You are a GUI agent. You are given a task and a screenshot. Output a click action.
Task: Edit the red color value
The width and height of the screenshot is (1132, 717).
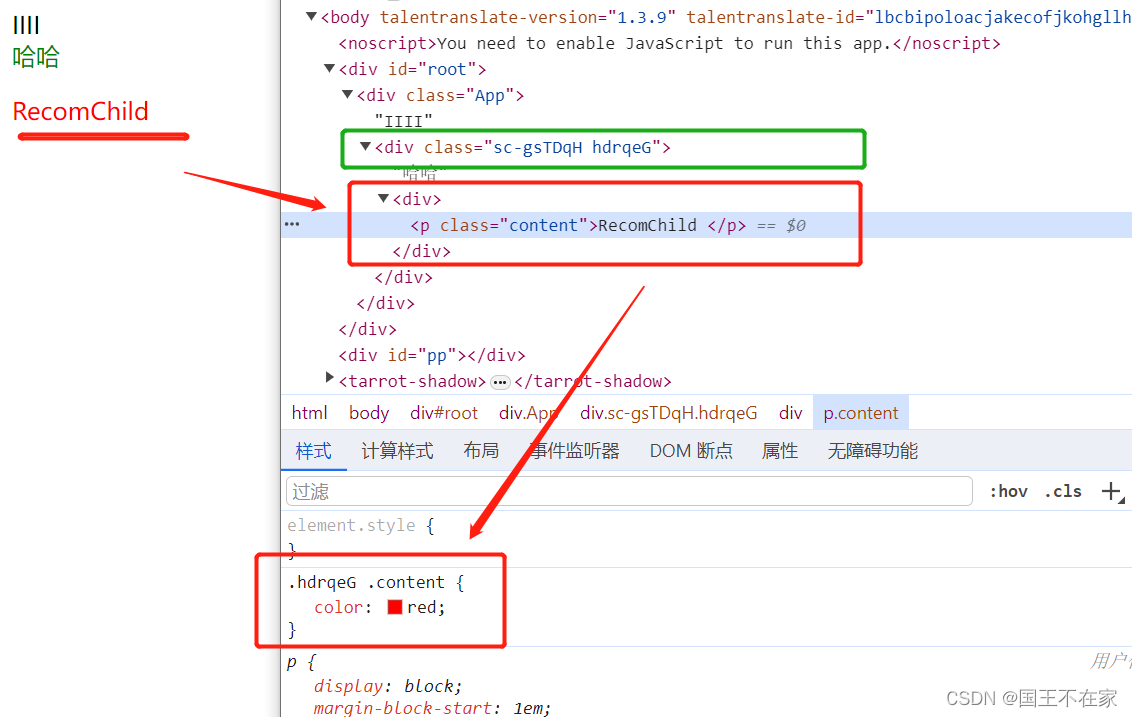(x=422, y=607)
